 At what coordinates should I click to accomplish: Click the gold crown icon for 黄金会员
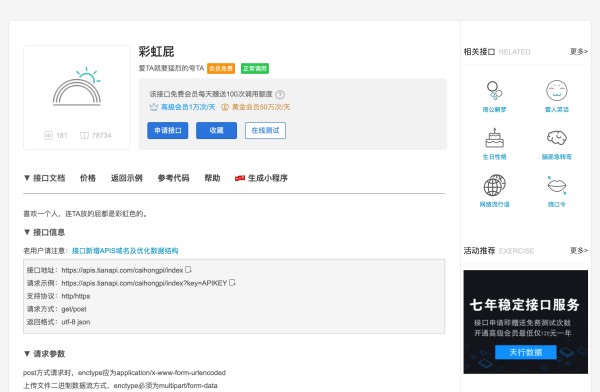pyautogui.click(x=225, y=107)
